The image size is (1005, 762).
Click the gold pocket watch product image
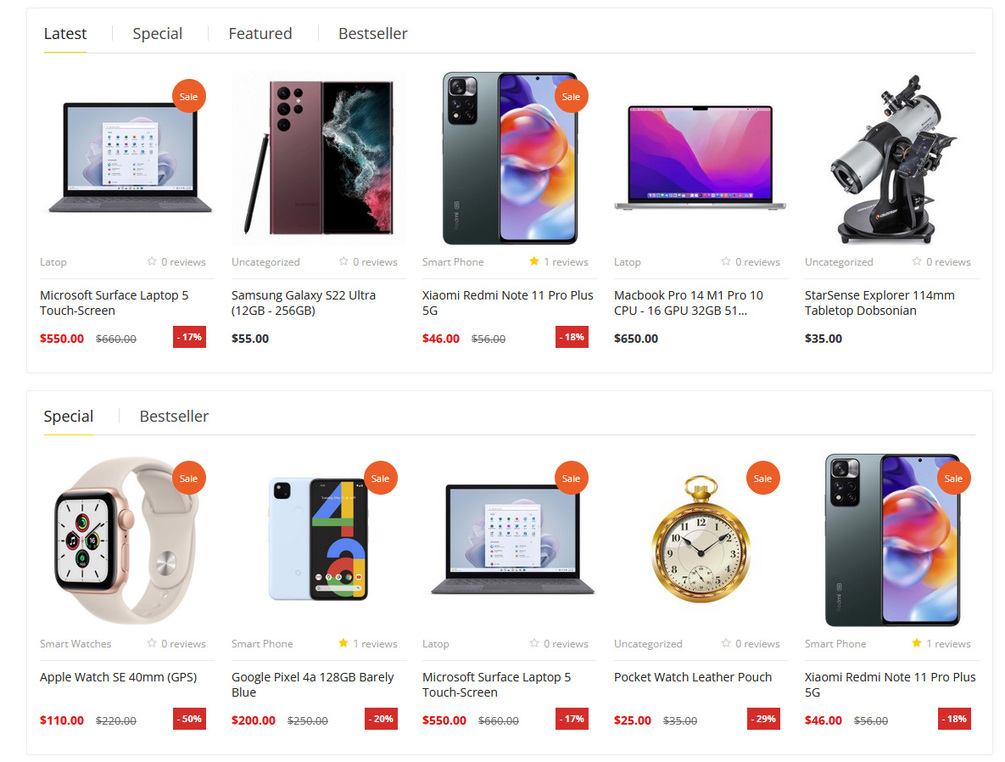pyautogui.click(x=700, y=539)
